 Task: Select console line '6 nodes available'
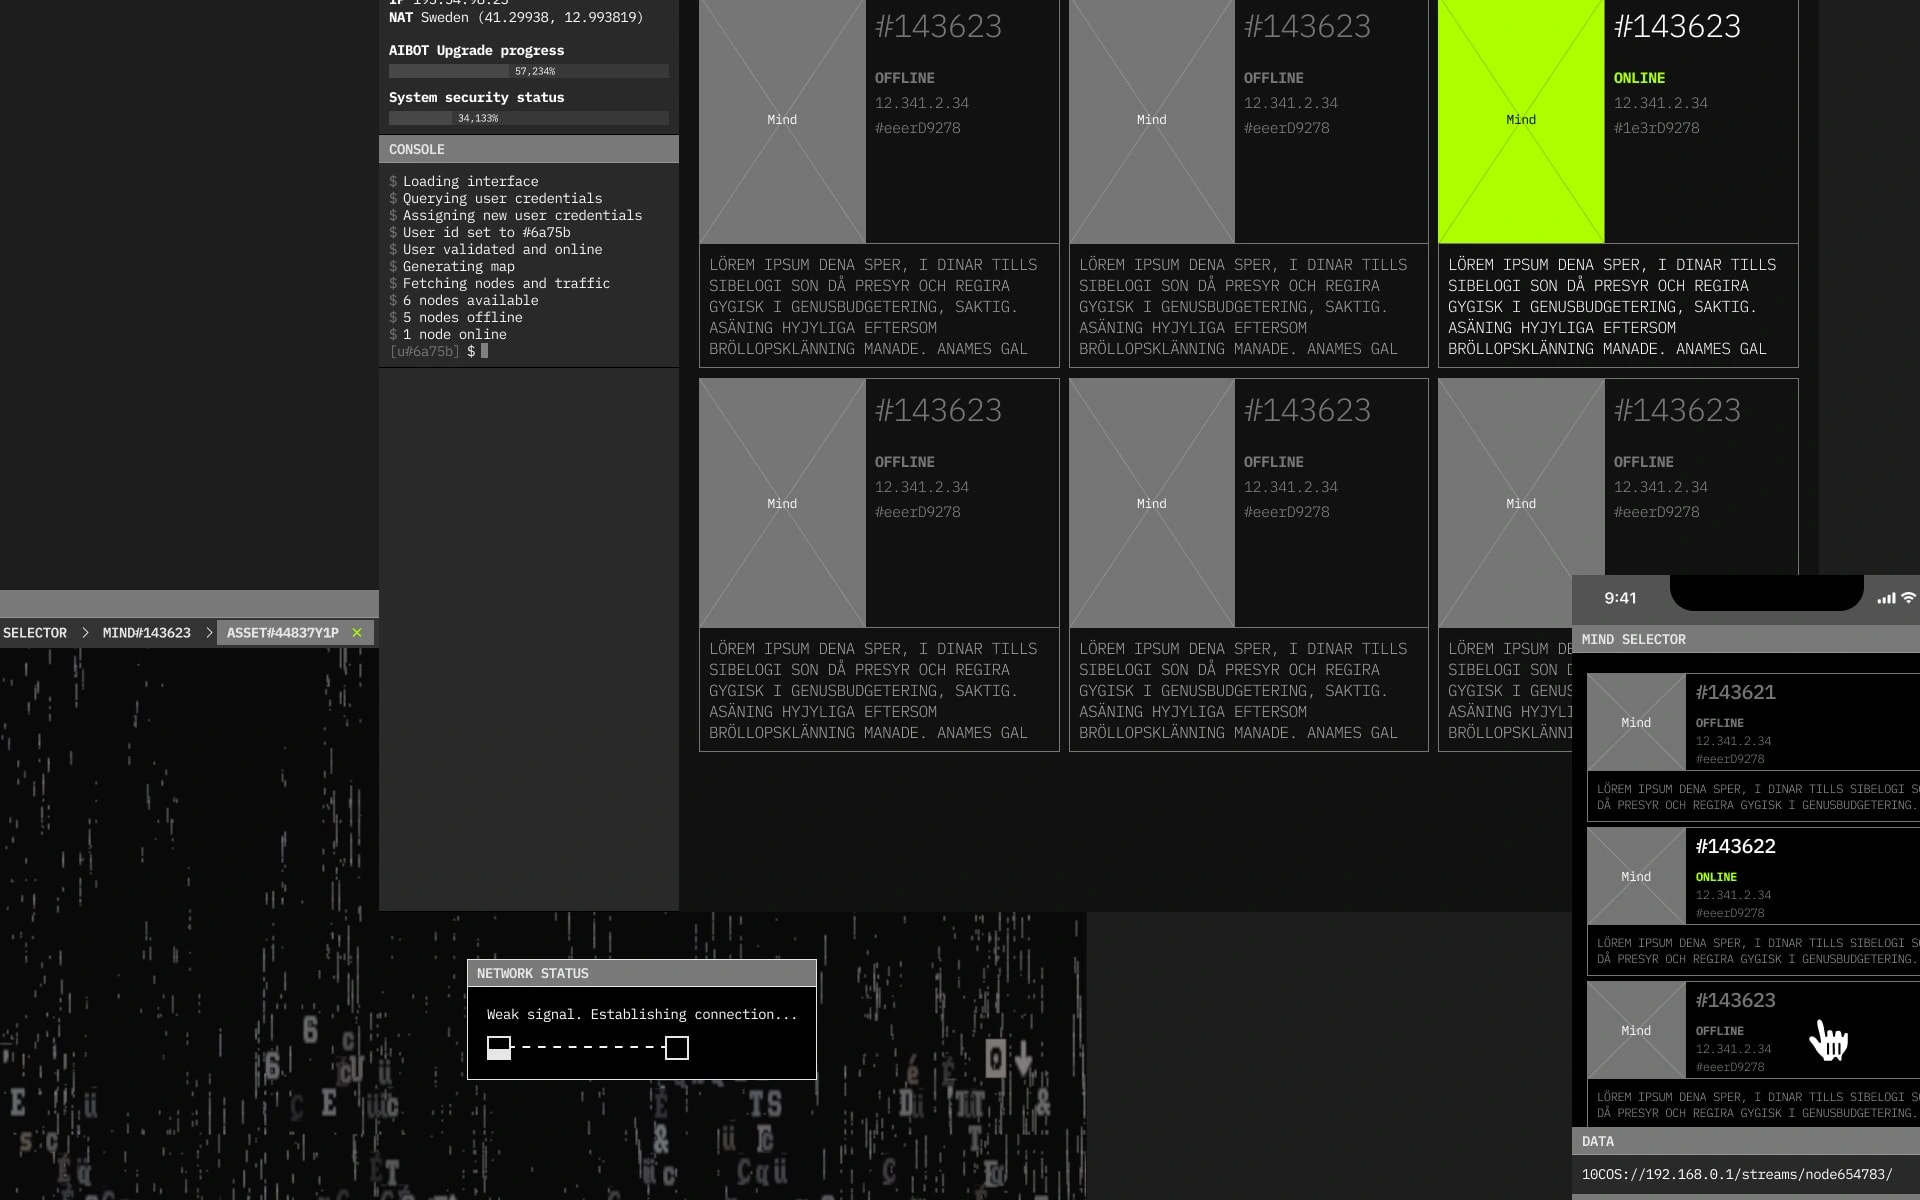pyautogui.click(x=470, y=300)
